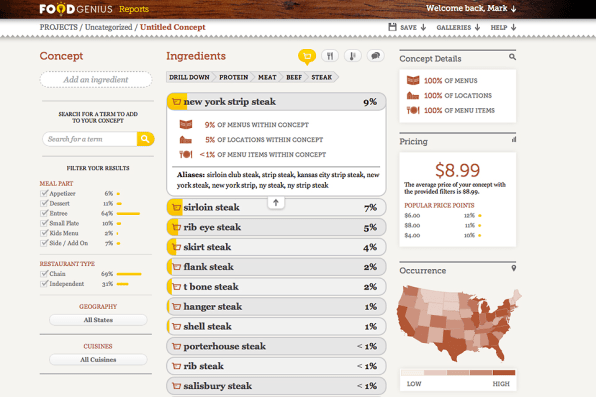This screenshot has height=397, width=596.
Task: Open the thermometer view icon
Action: pyautogui.click(x=353, y=56)
